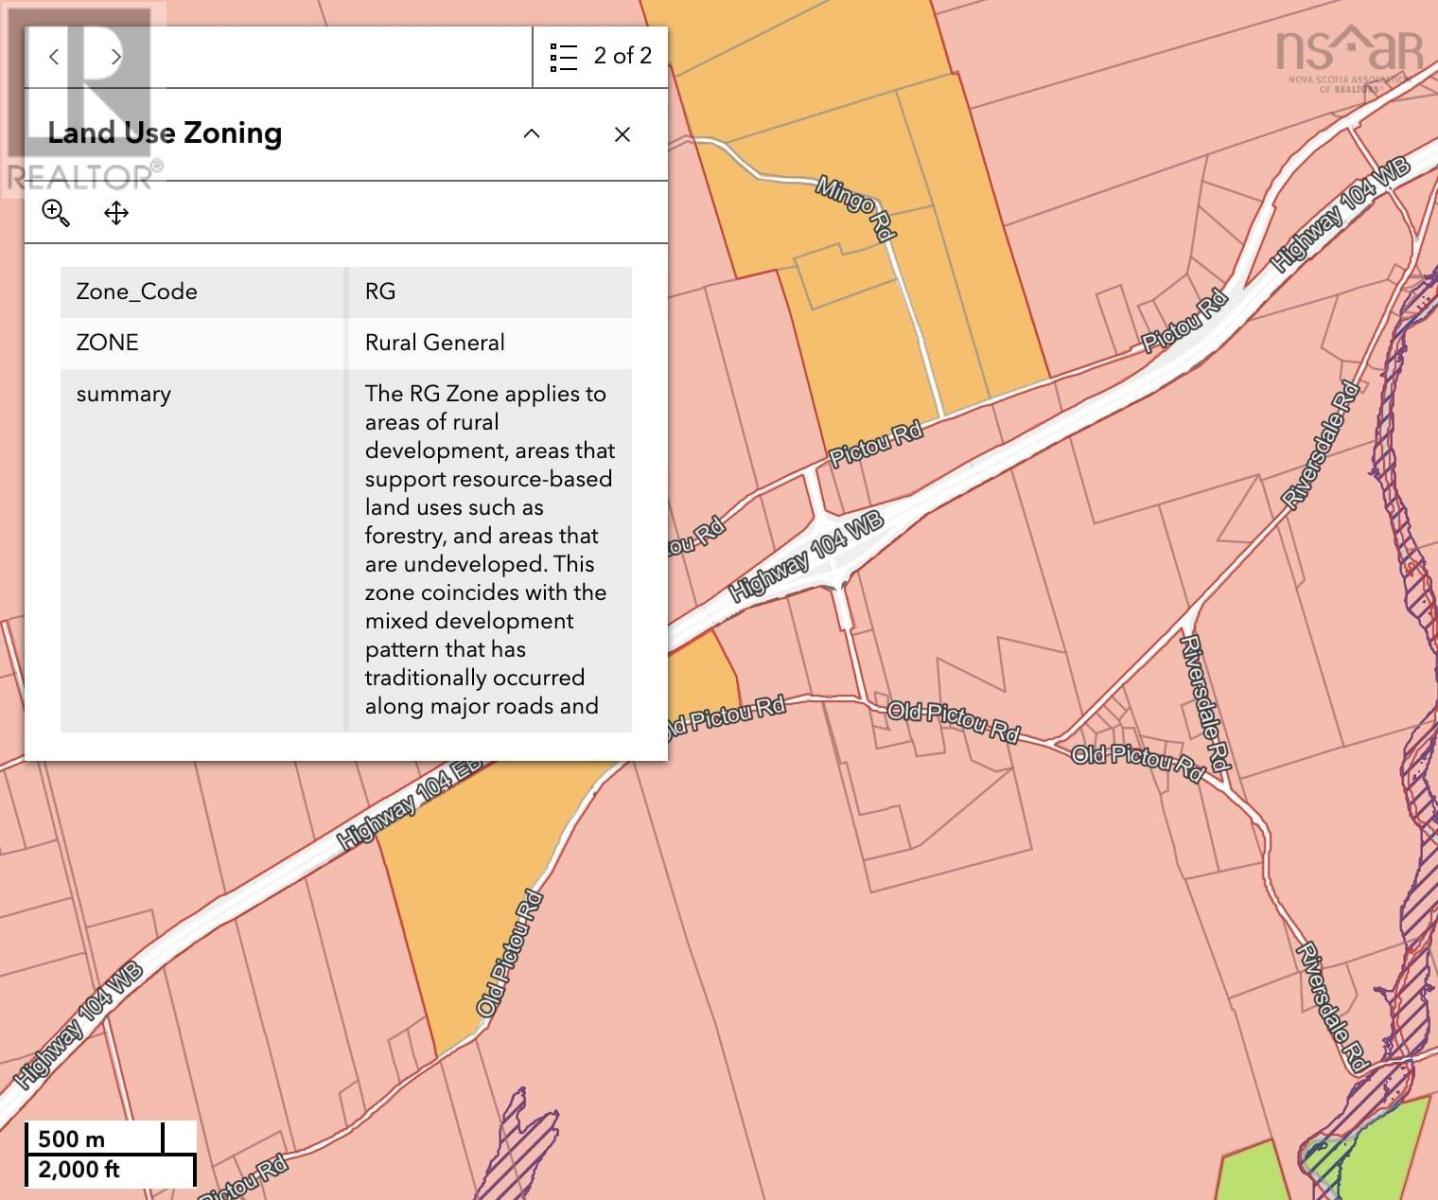Click the Rural General zone value
1438x1200 pixels.
pos(433,342)
